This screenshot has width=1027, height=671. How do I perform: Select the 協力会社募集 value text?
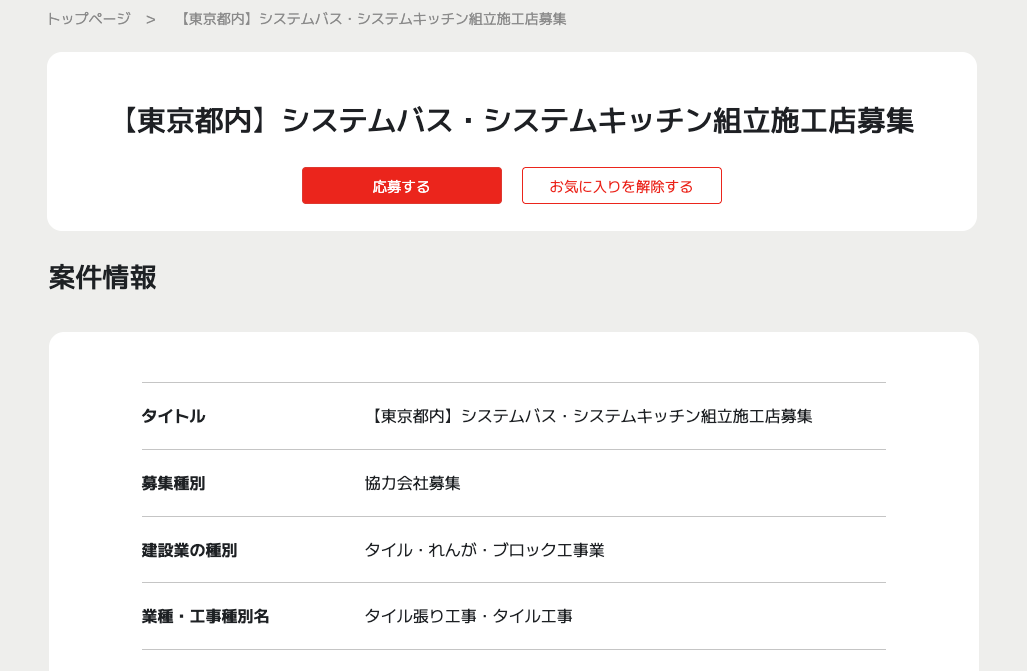412,483
